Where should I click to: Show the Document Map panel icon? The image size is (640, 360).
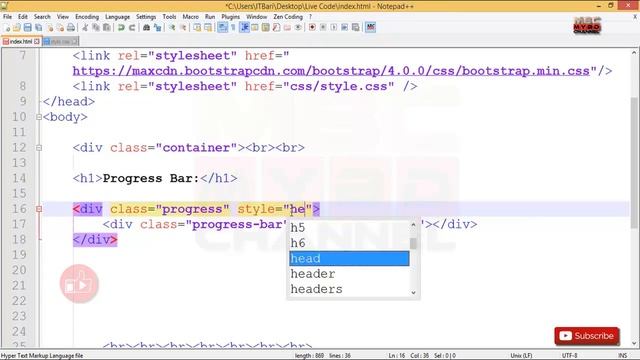point(266,27)
